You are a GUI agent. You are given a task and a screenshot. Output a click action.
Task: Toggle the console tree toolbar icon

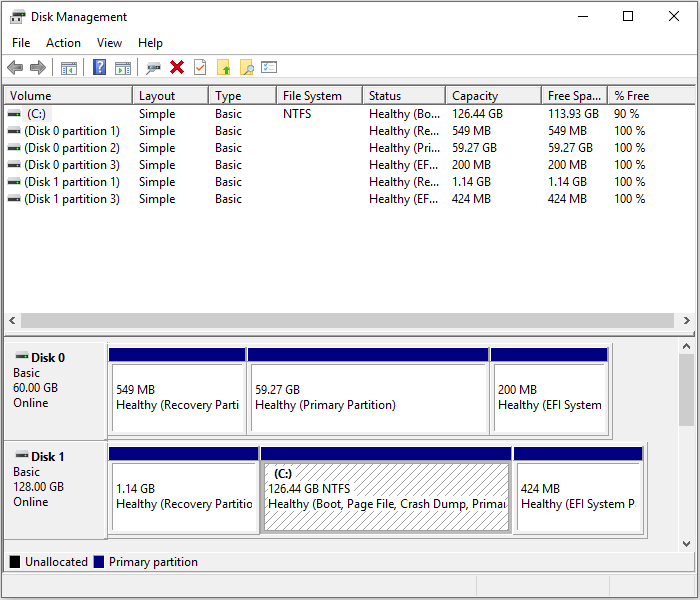click(69, 68)
